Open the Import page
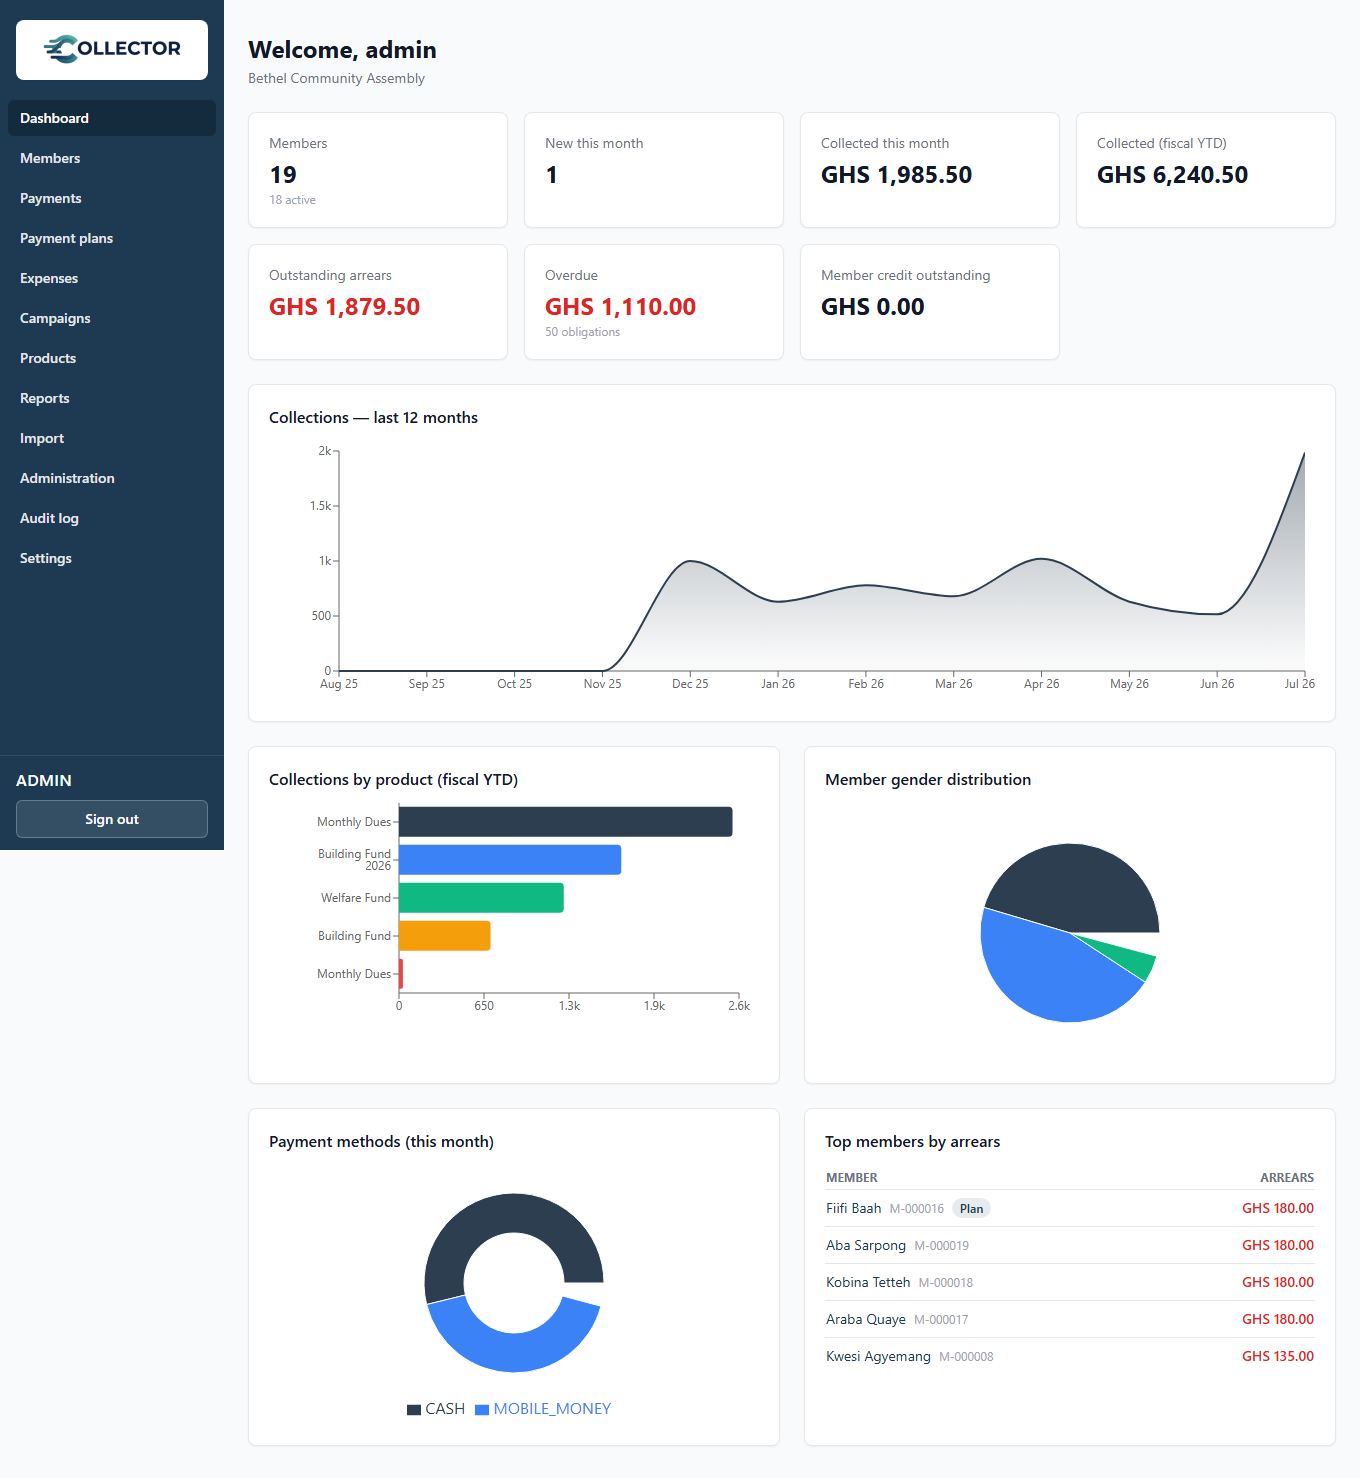 pyautogui.click(x=112, y=438)
